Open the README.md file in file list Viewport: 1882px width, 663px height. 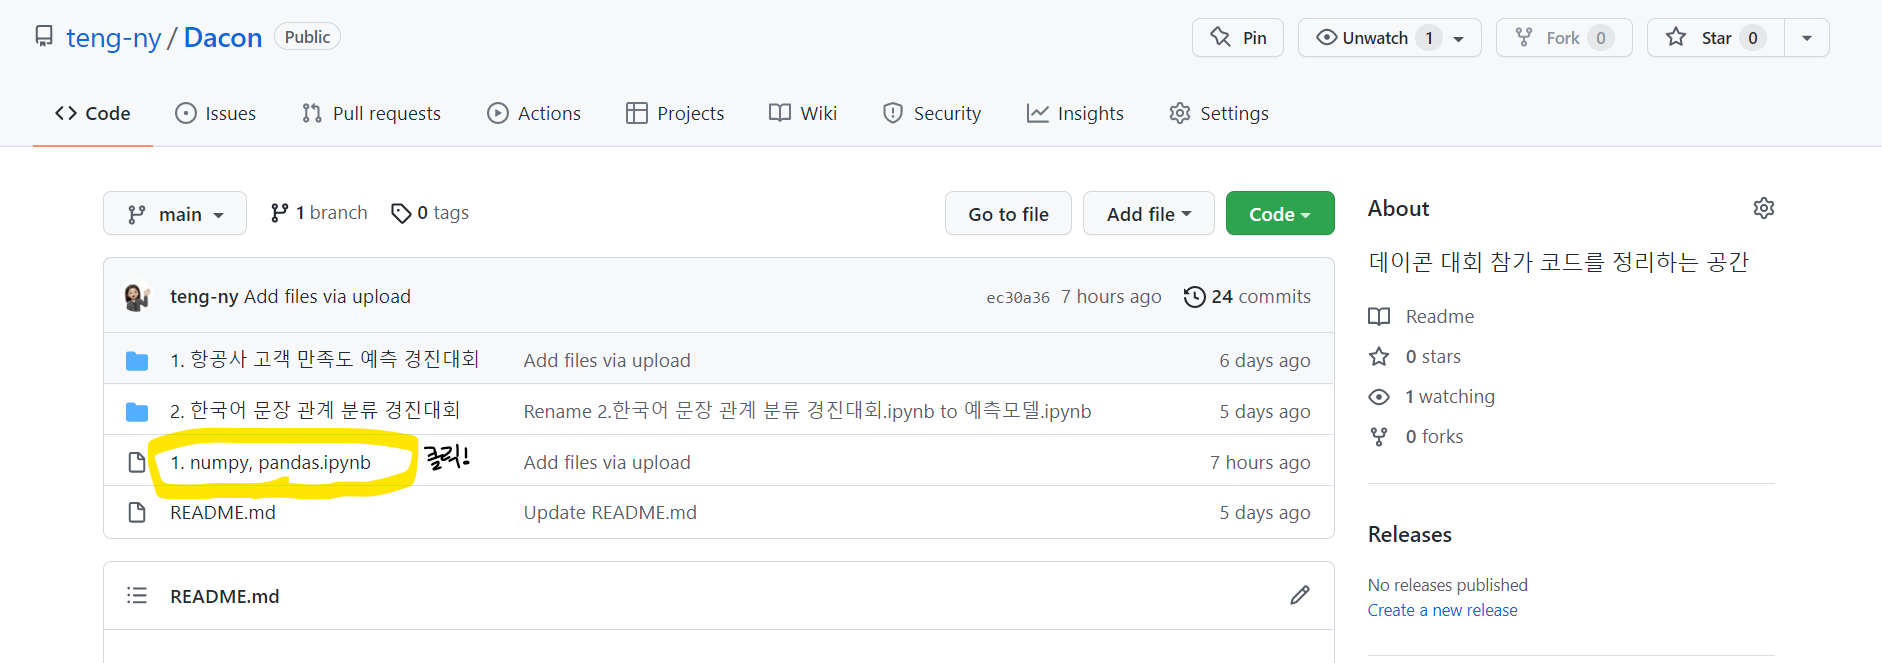[223, 513]
